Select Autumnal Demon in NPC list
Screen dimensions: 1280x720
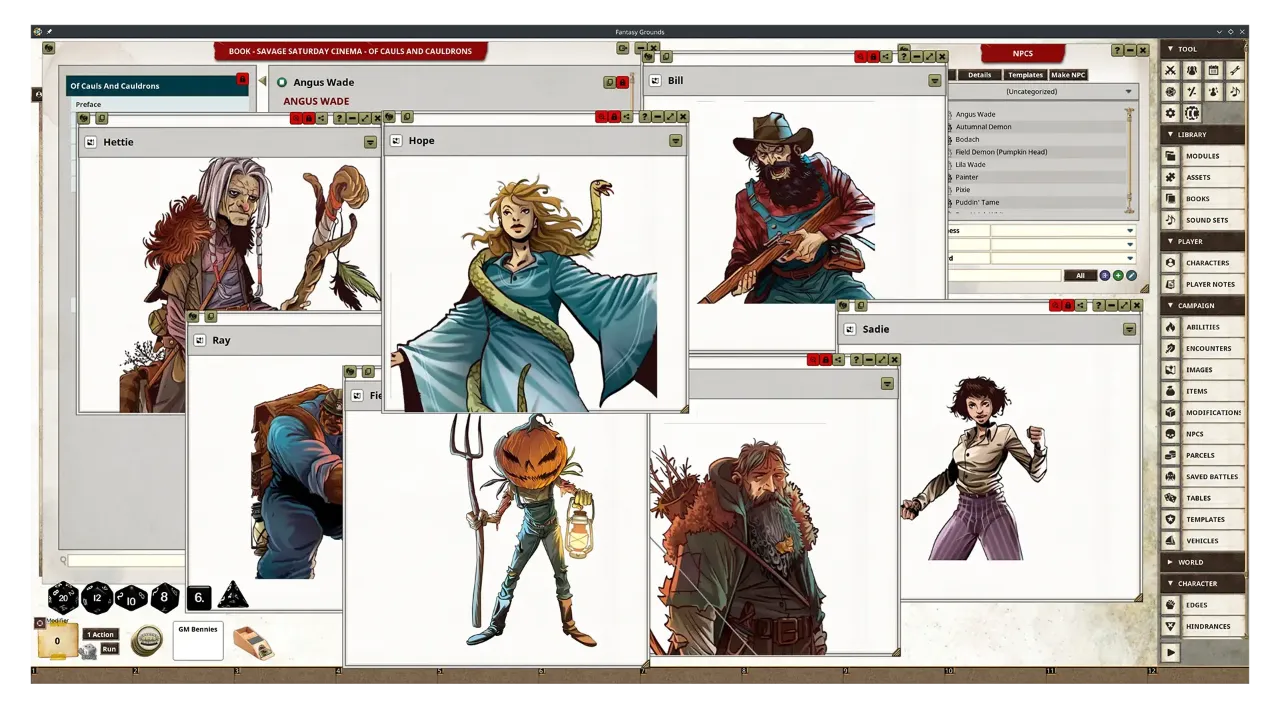click(x=984, y=127)
